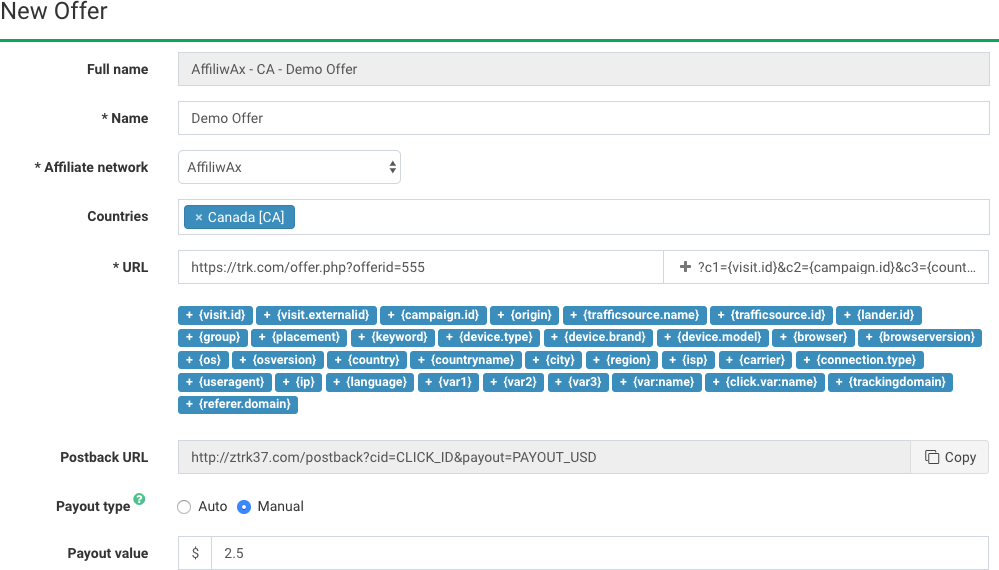Insert the {city} token
Image resolution: width=999 pixels, height=570 pixels.
coord(554,360)
